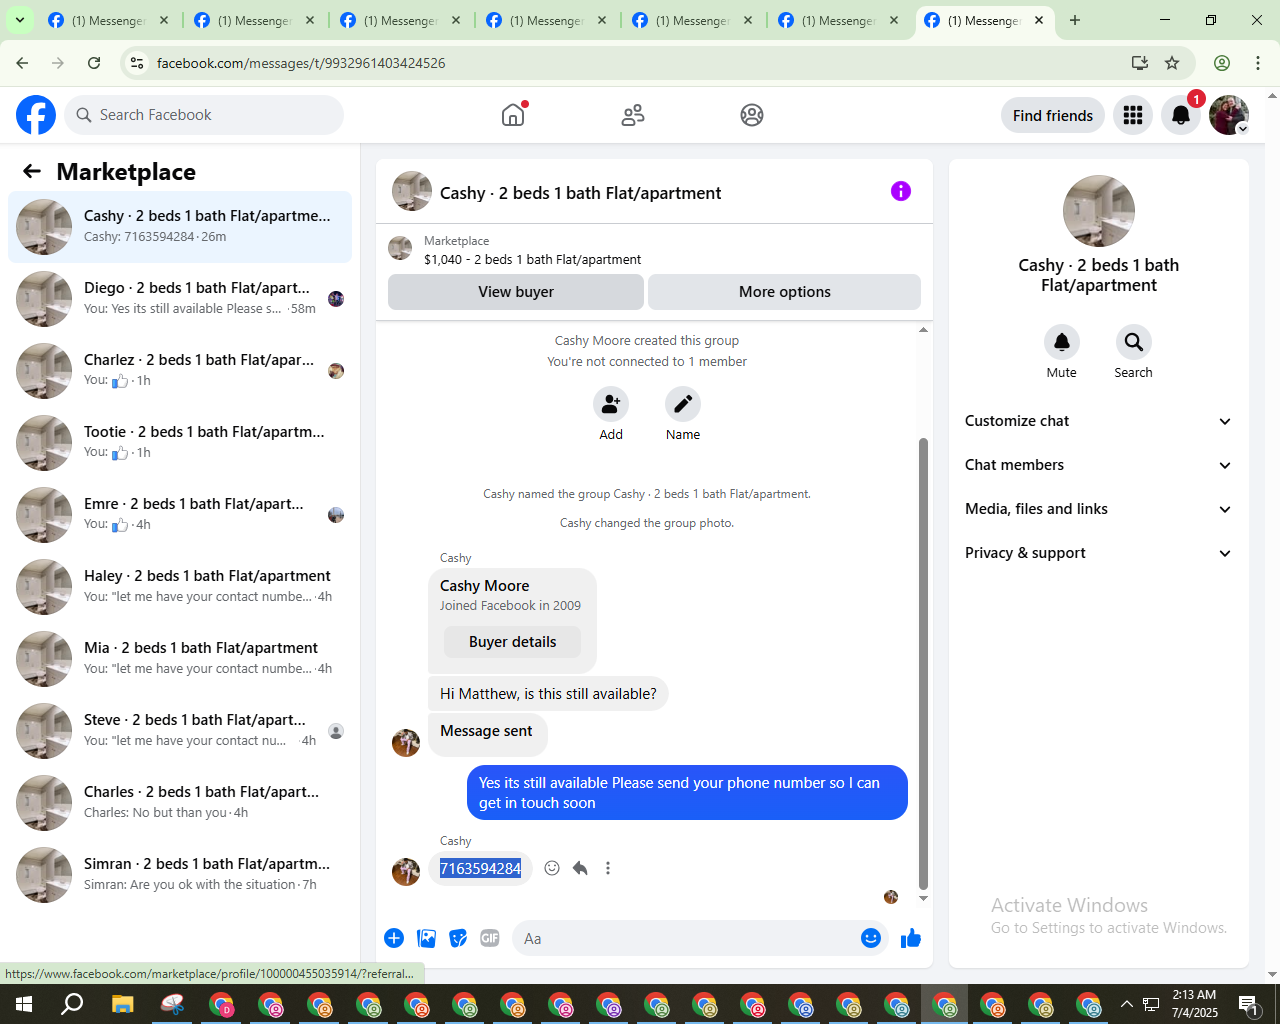Open the notifications bell
Screen dimensions: 1280x1024
[1181, 115]
